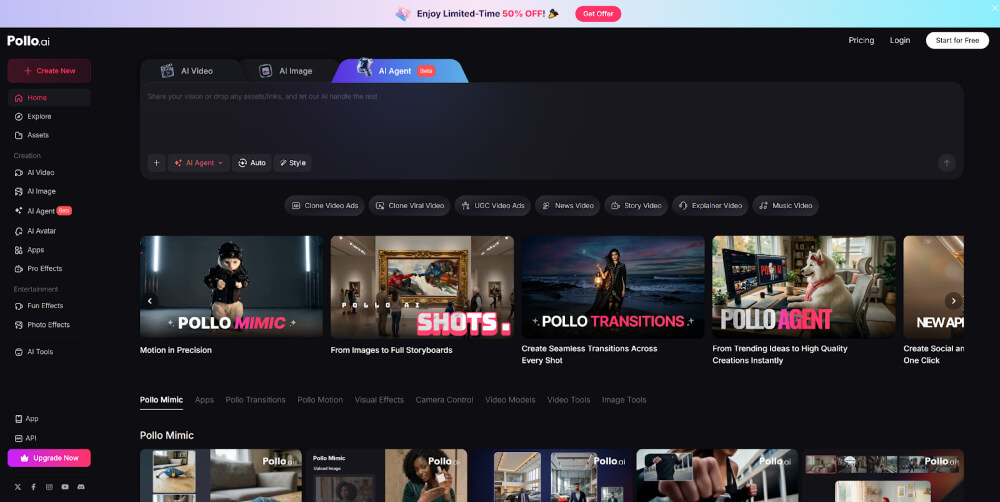
Task: Select the Pollo Transitions category tab
Action: 255,400
